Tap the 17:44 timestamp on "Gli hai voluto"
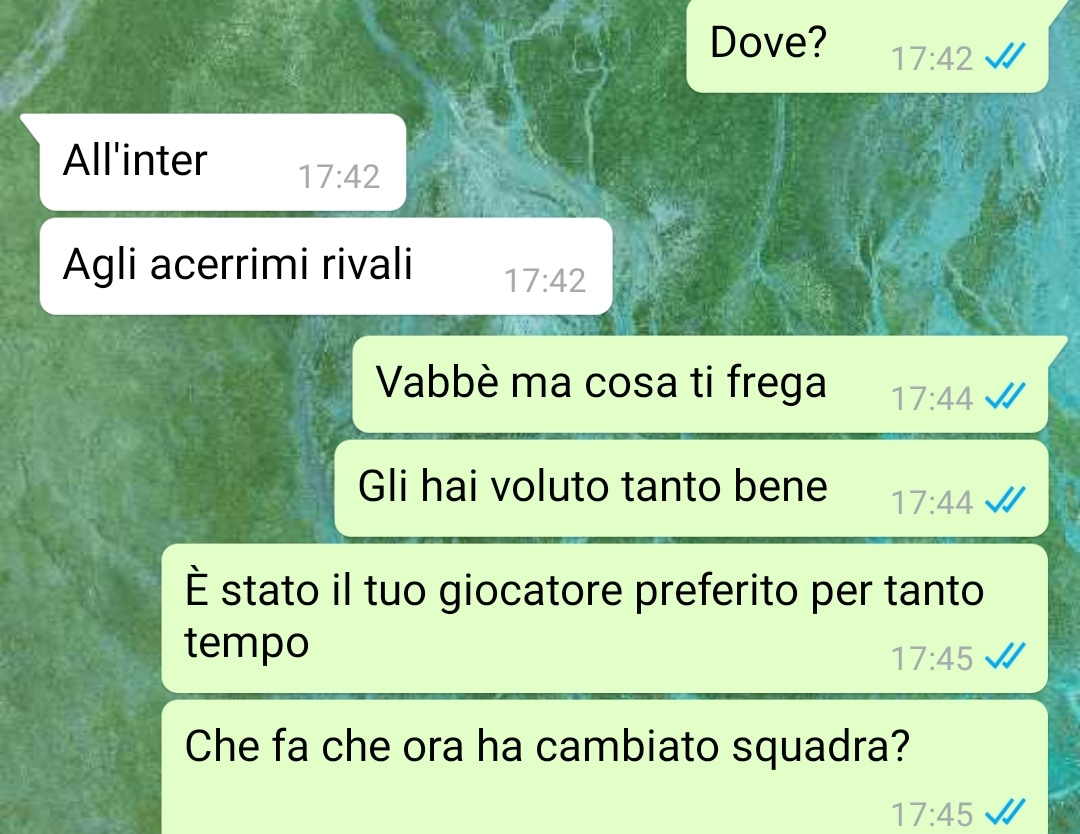The image size is (1080, 834). point(932,503)
